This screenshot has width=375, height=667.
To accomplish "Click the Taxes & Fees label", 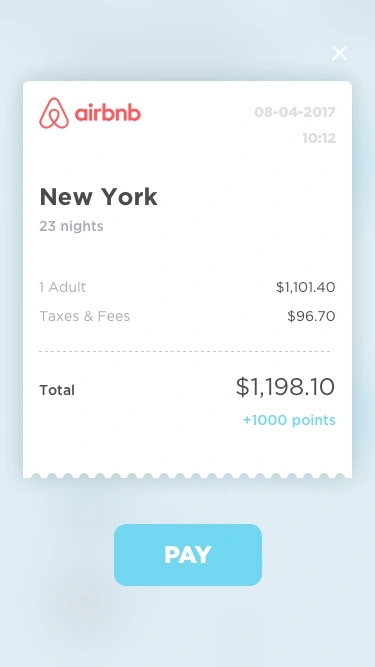I will pos(85,316).
